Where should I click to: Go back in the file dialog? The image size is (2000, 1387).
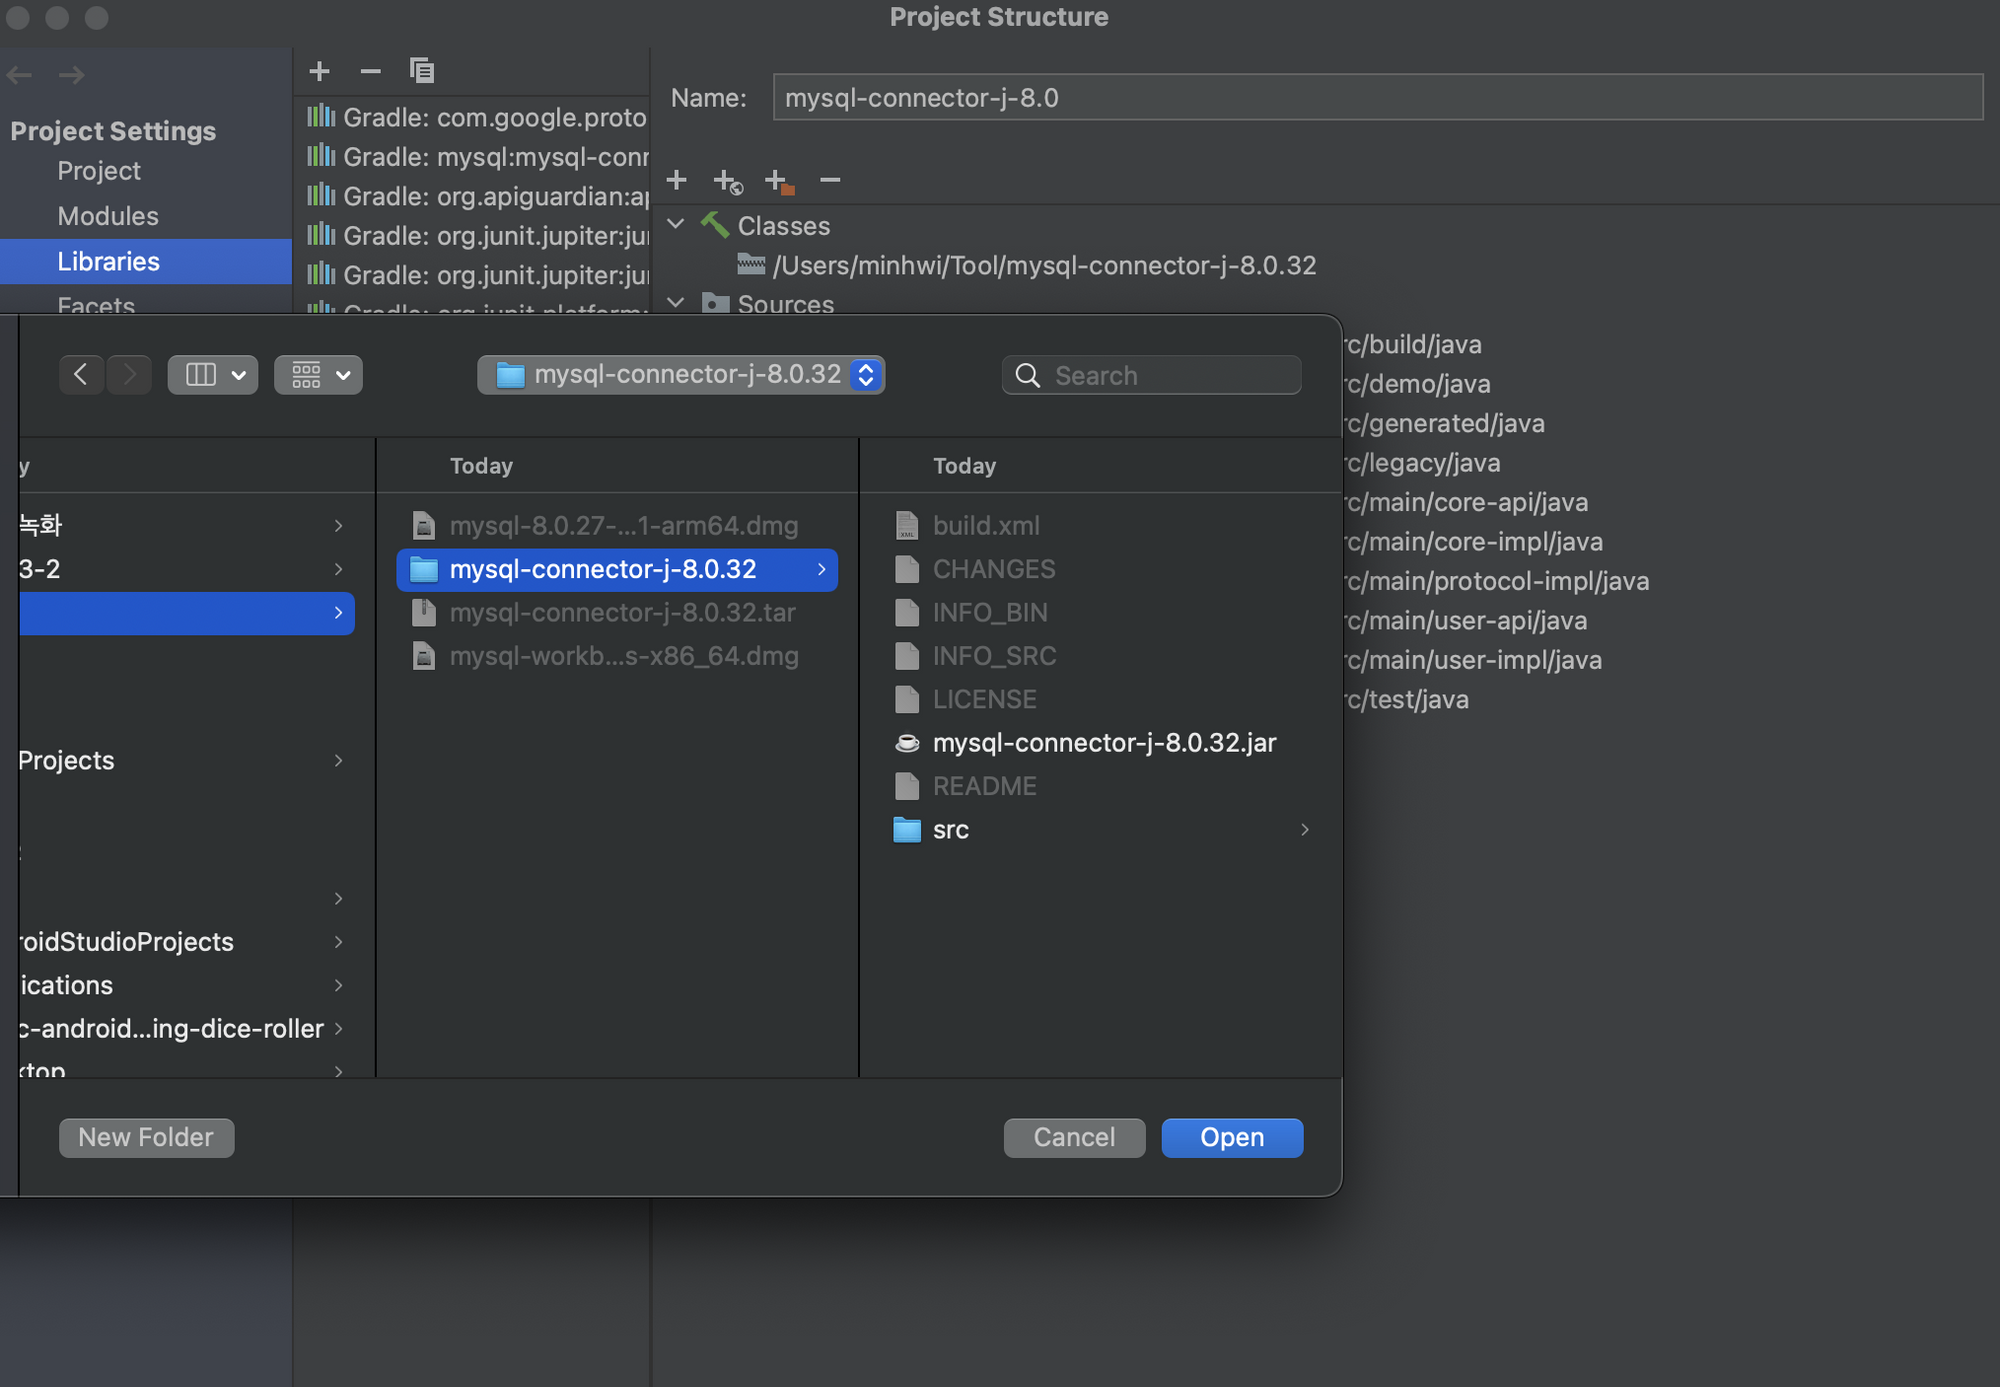pos(81,375)
